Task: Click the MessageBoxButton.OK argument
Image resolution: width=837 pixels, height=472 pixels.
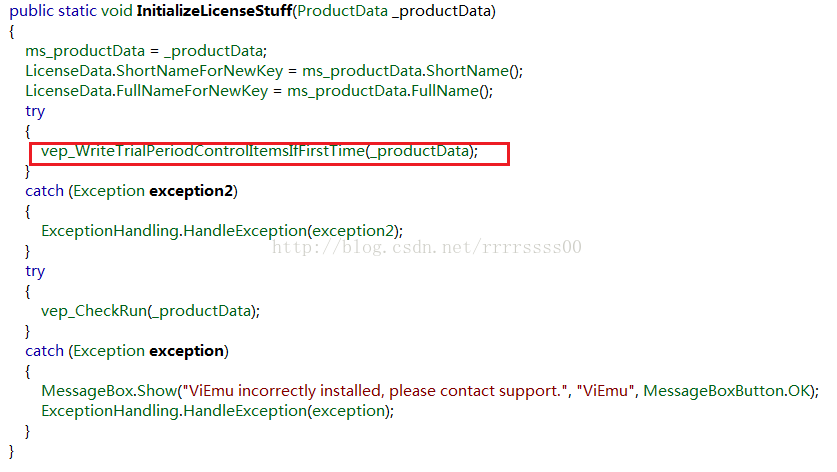Action: click(x=727, y=391)
